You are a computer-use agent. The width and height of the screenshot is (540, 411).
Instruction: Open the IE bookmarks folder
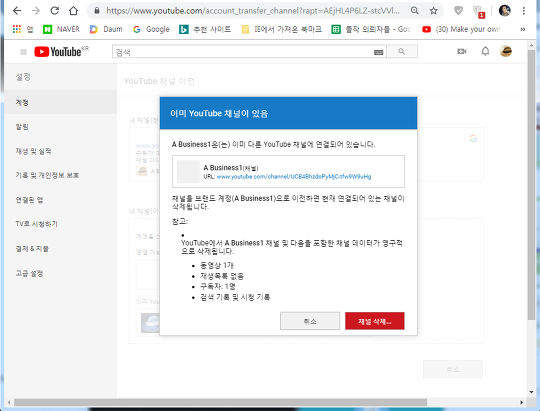click(281, 29)
